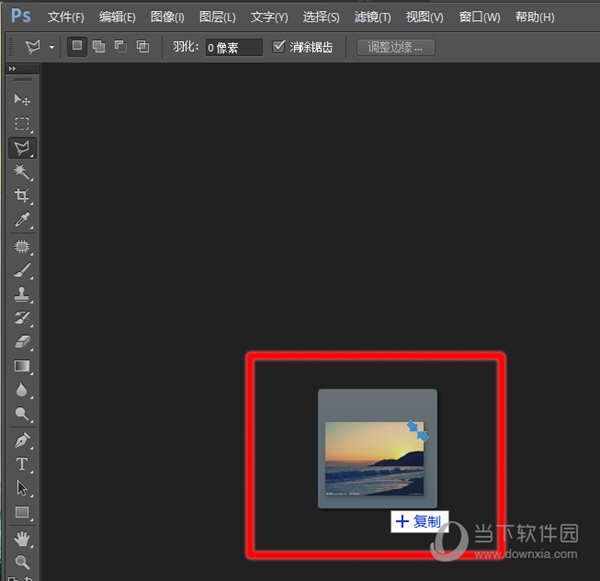
Task: Select the Move tool
Action: 22,100
